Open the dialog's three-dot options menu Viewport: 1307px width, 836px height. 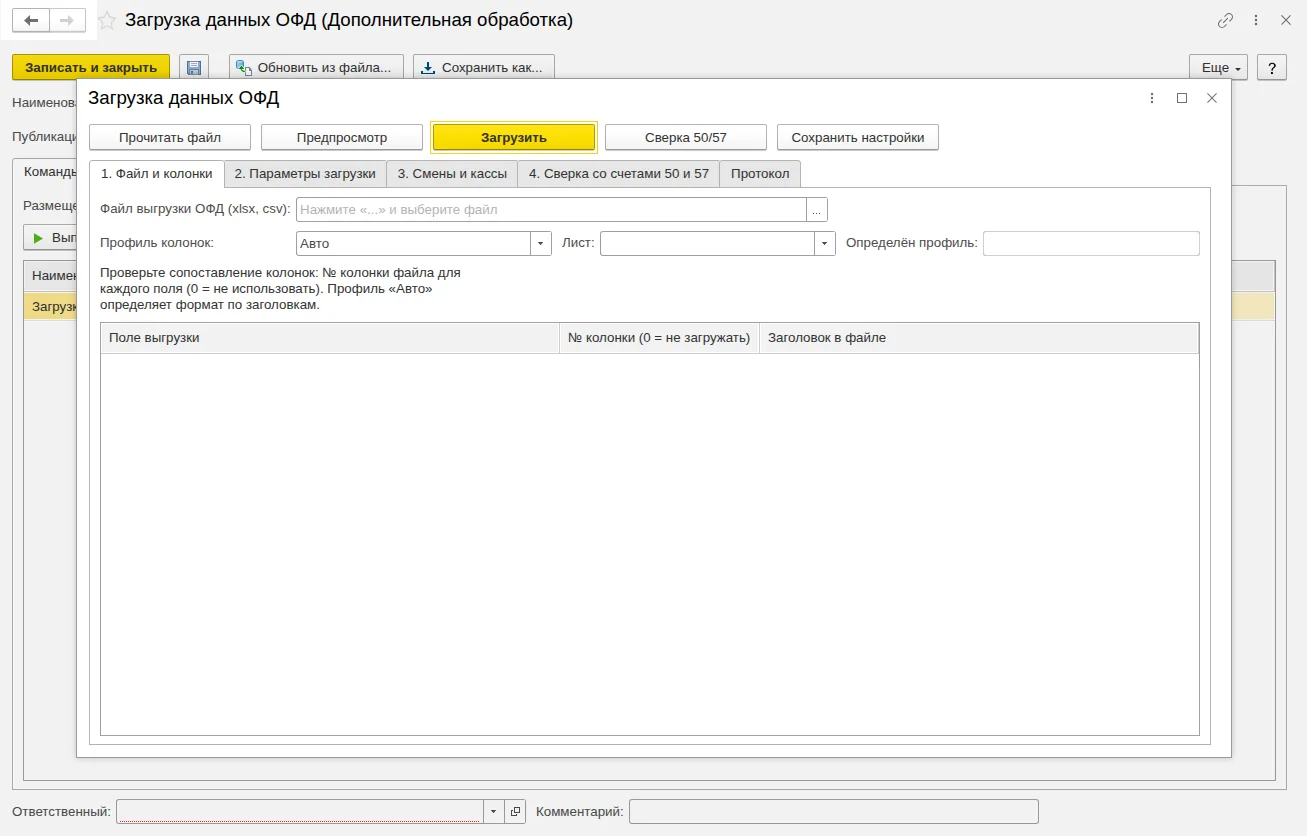click(x=1152, y=98)
